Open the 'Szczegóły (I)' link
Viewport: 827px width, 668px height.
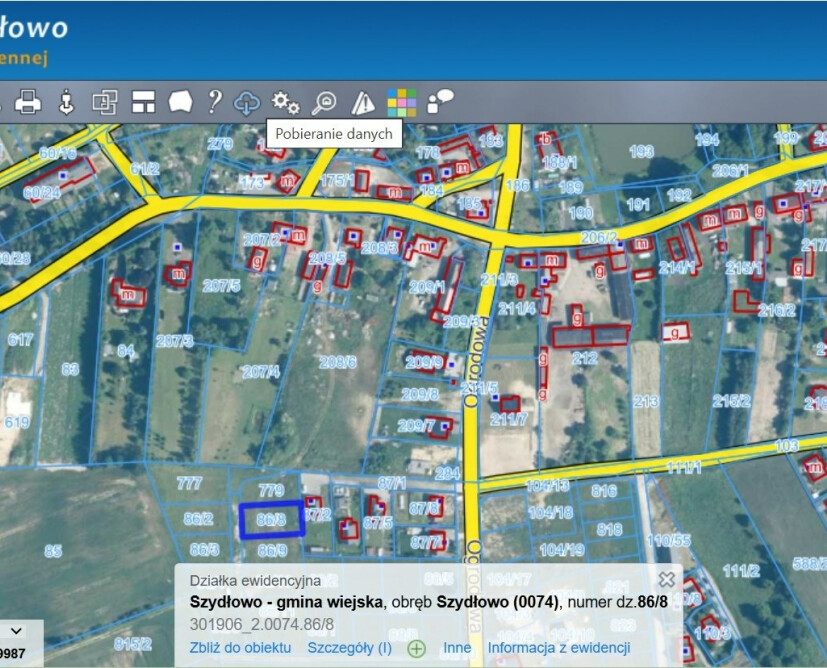point(349,647)
